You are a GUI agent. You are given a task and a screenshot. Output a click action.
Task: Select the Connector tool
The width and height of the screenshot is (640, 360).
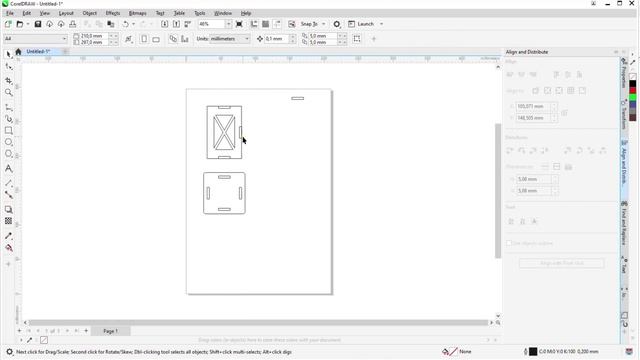pyautogui.click(x=9, y=195)
